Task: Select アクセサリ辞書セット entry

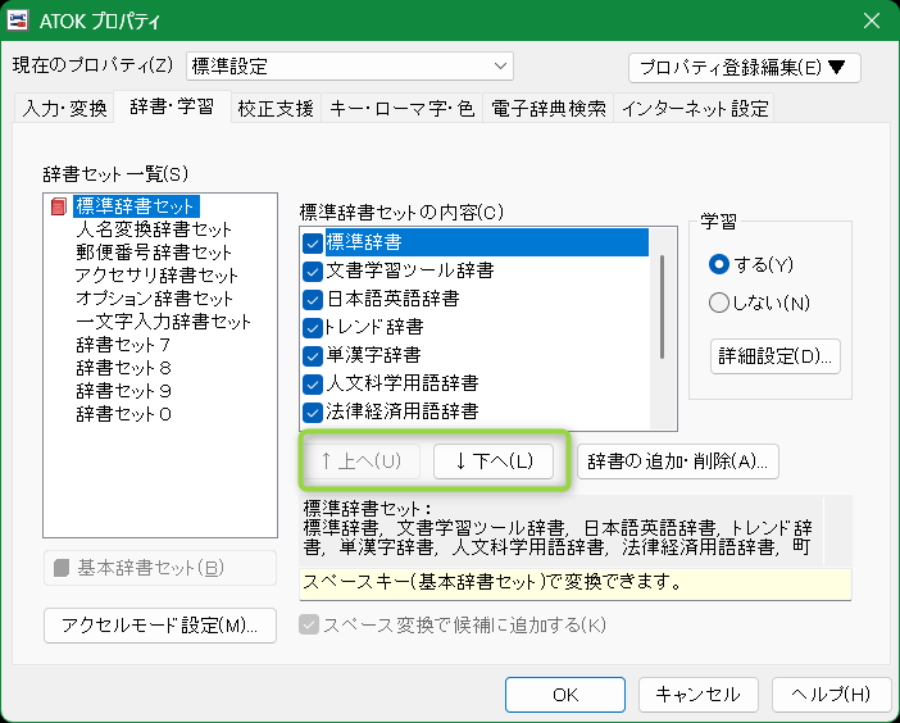Action: [x=156, y=275]
